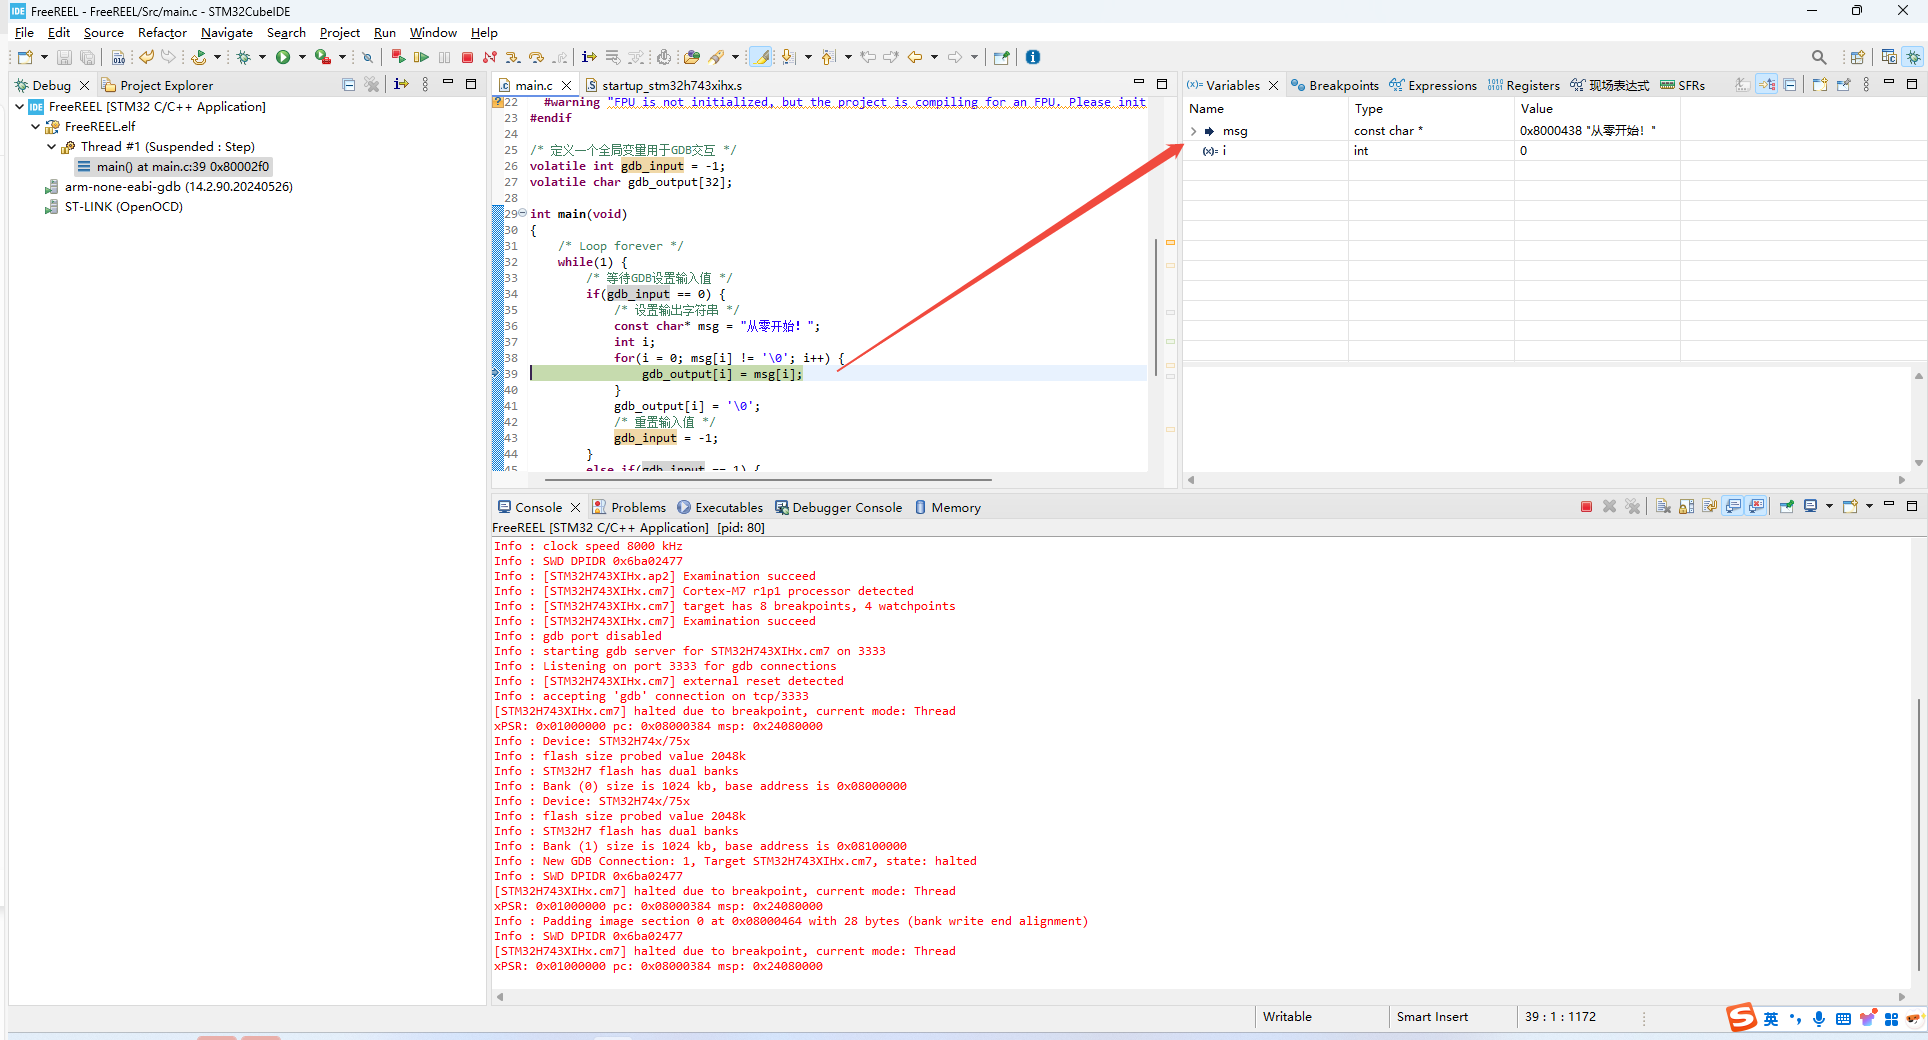The height and width of the screenshot is (1040, 1928).
Task: Switch to the Breakpoints tab
Action: coord(1335,85)
